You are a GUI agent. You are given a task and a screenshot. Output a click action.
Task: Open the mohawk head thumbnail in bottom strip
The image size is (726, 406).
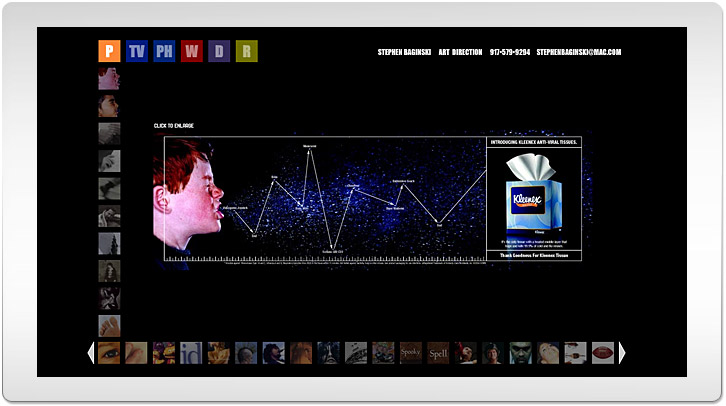coord(246,353)
